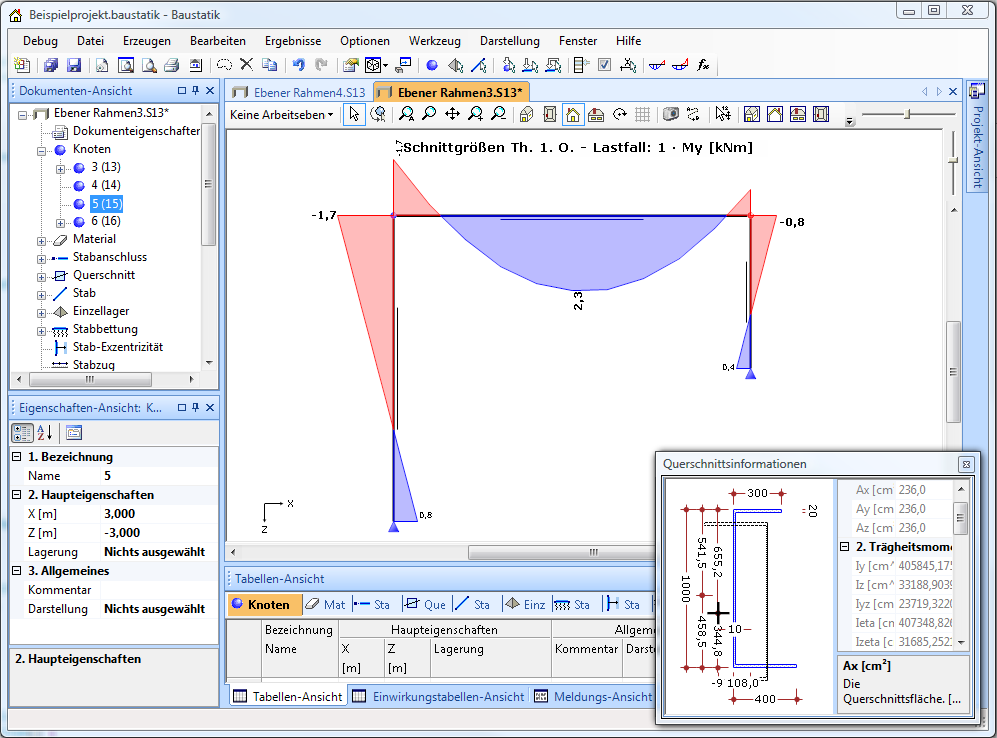
Task: Open the toolbar overflow options arrow
Action: click(x=850, y=121)
